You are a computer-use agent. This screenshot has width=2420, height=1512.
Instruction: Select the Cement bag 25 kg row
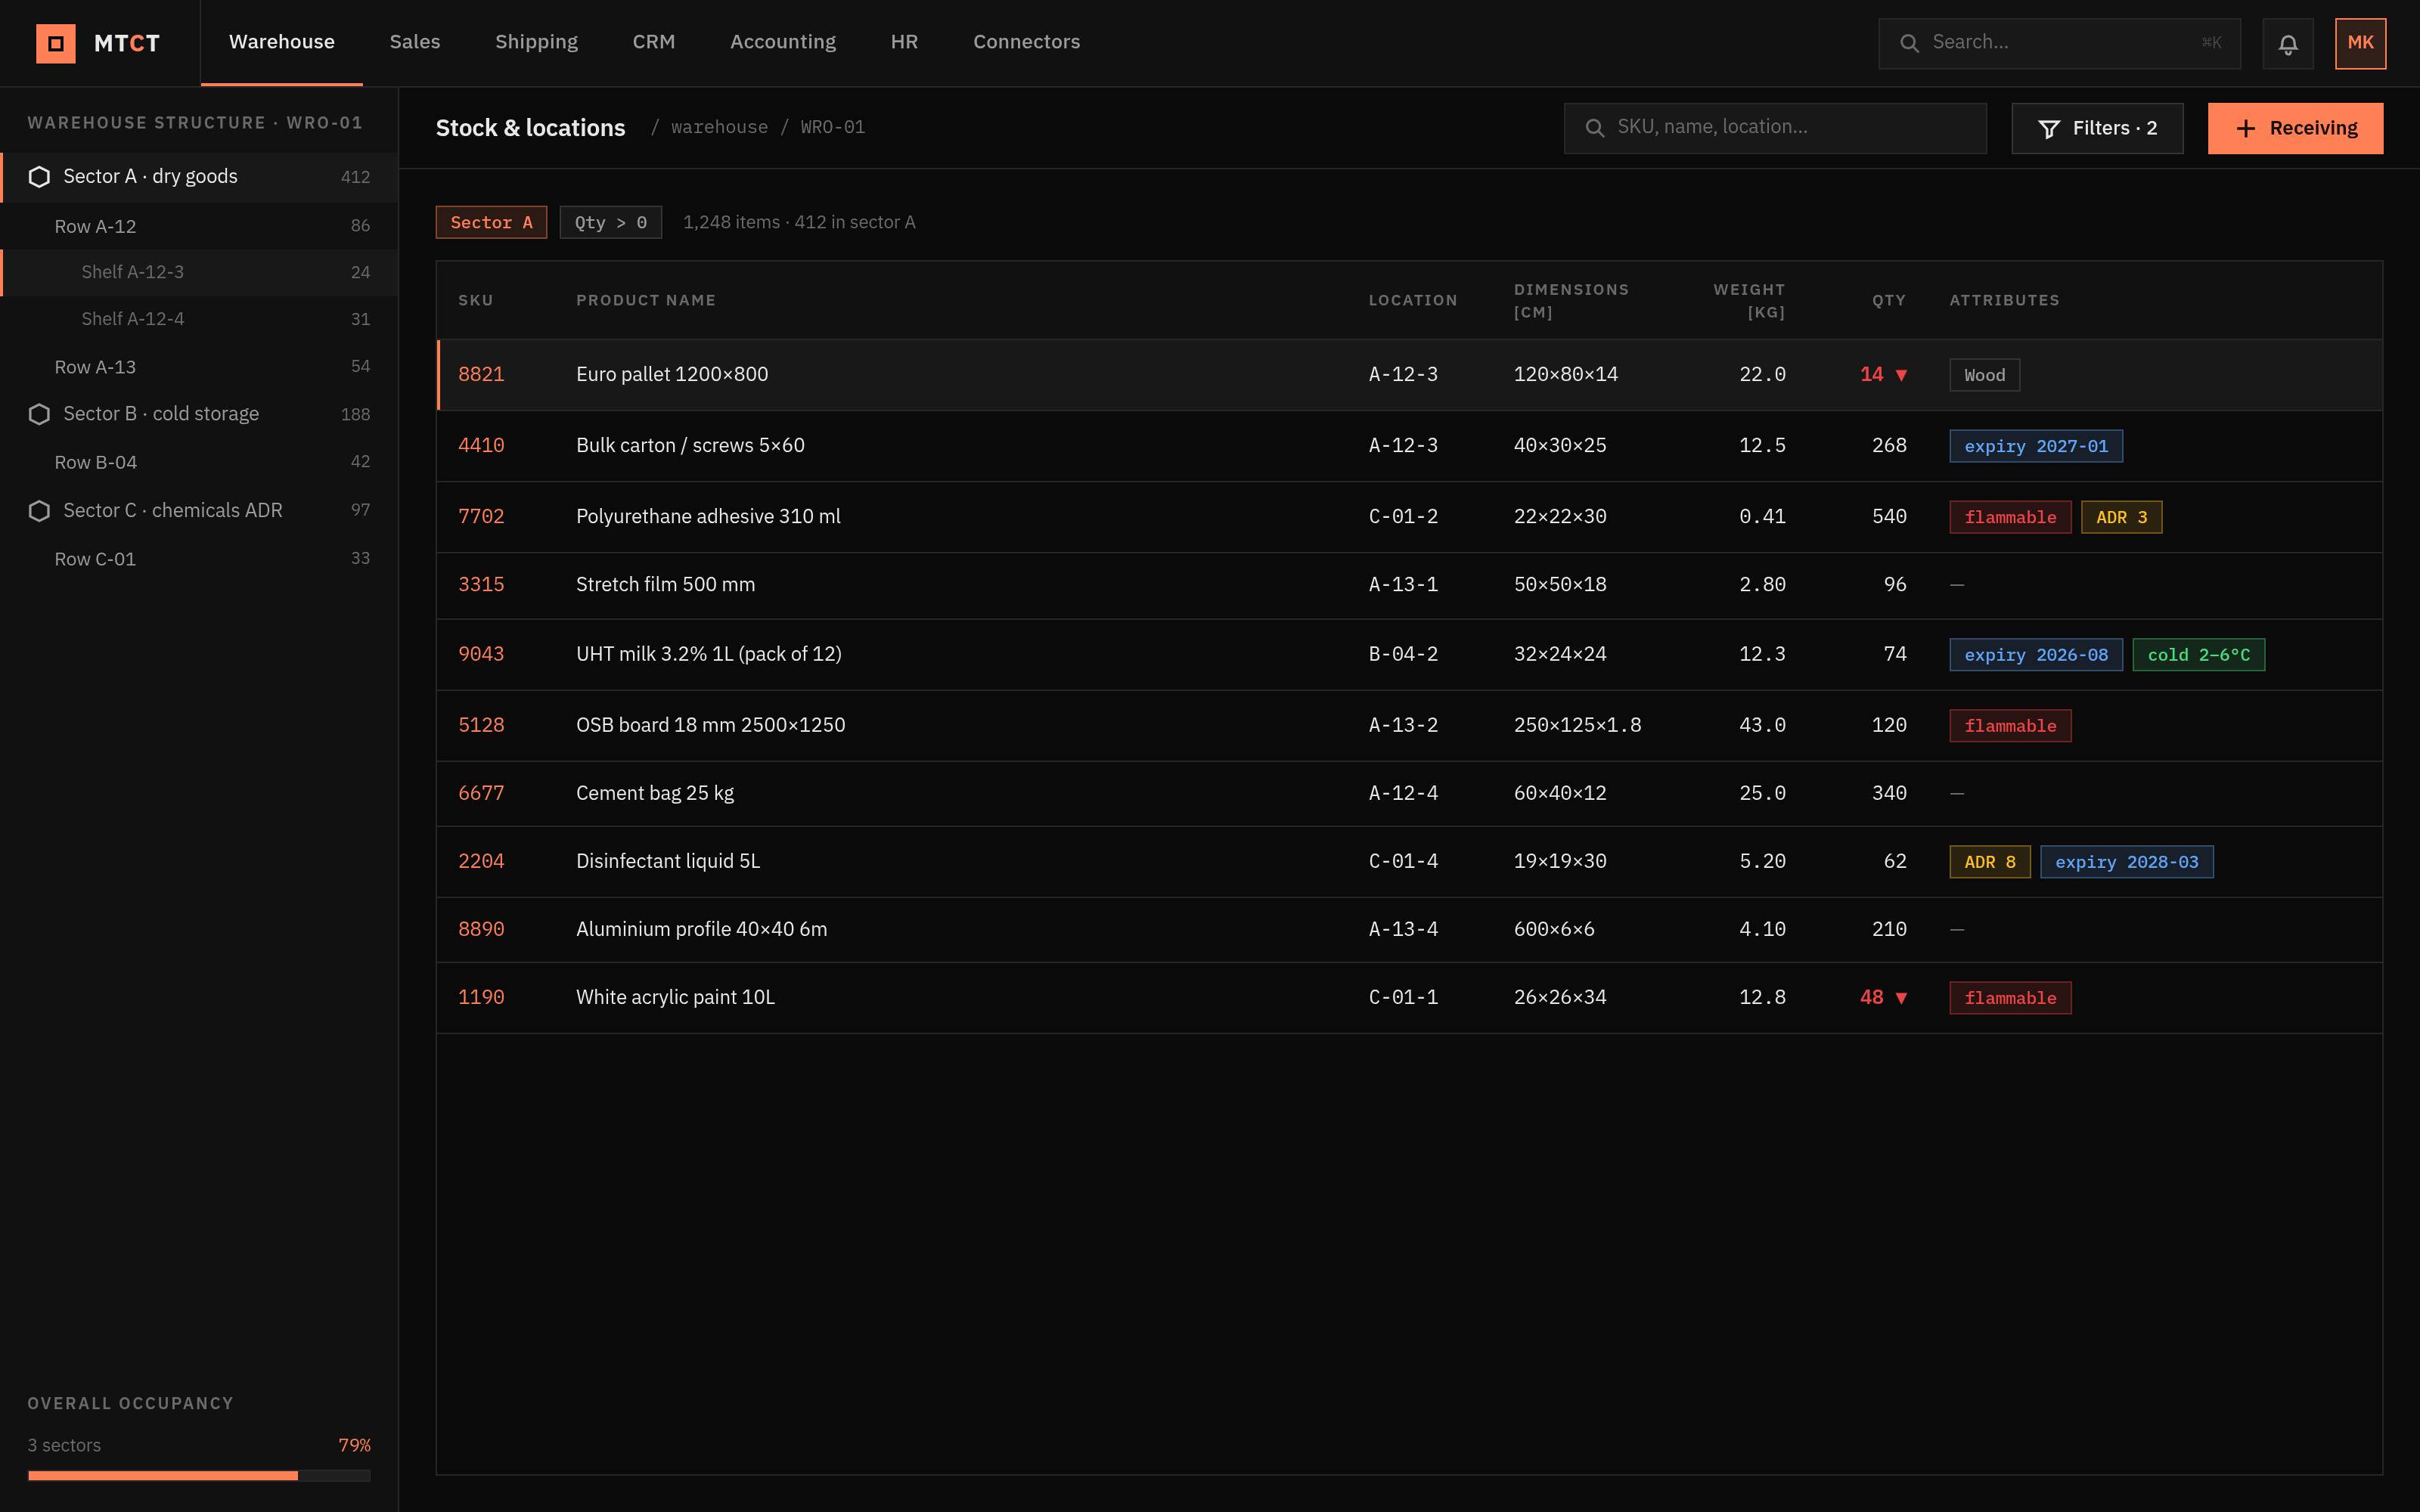click(1409, 794)
